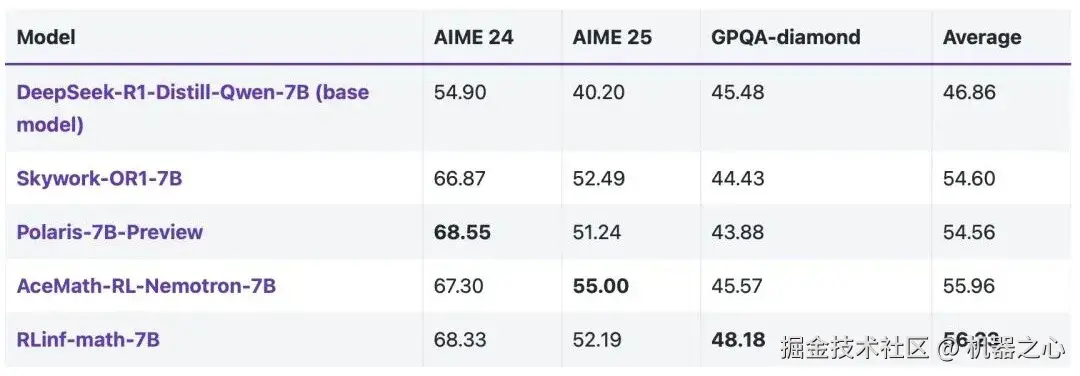The height and width of the screenshot is (376, 1080).
Task: Click the 52.19 RLinf AIME 25 cell
Action: 597,340
